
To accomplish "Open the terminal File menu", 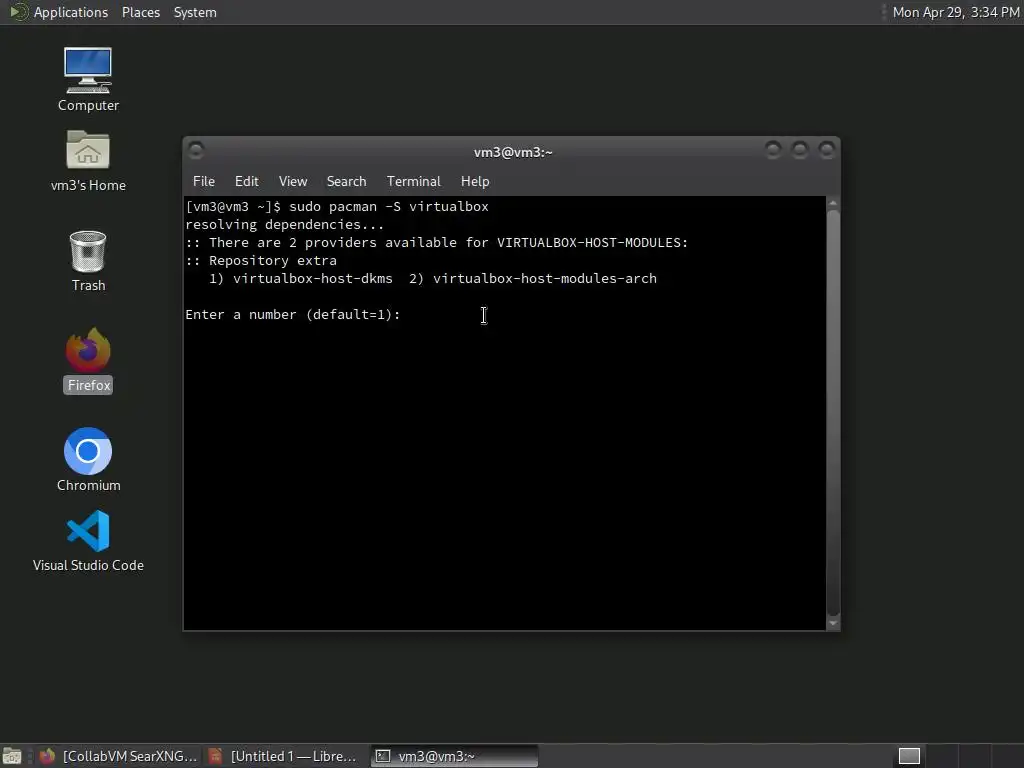I will (204, 182).
